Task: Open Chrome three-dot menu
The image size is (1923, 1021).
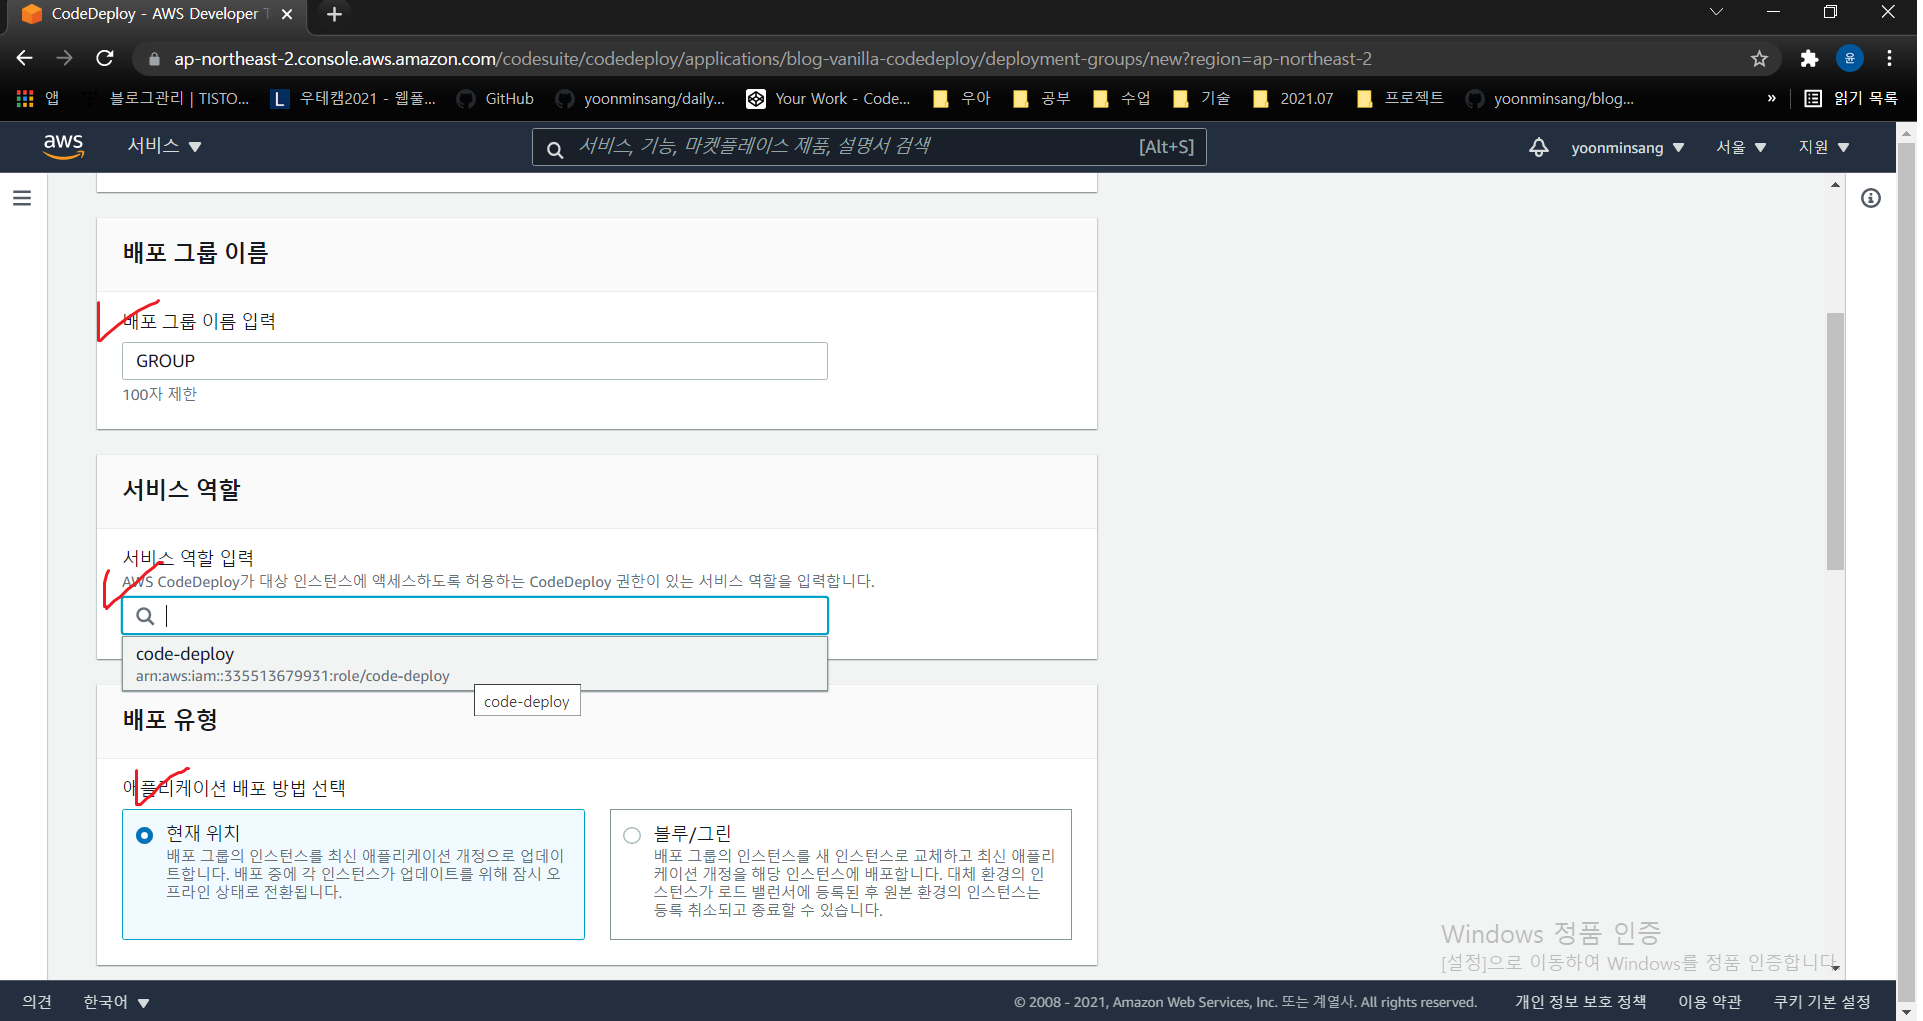Action: point(1889,58)
